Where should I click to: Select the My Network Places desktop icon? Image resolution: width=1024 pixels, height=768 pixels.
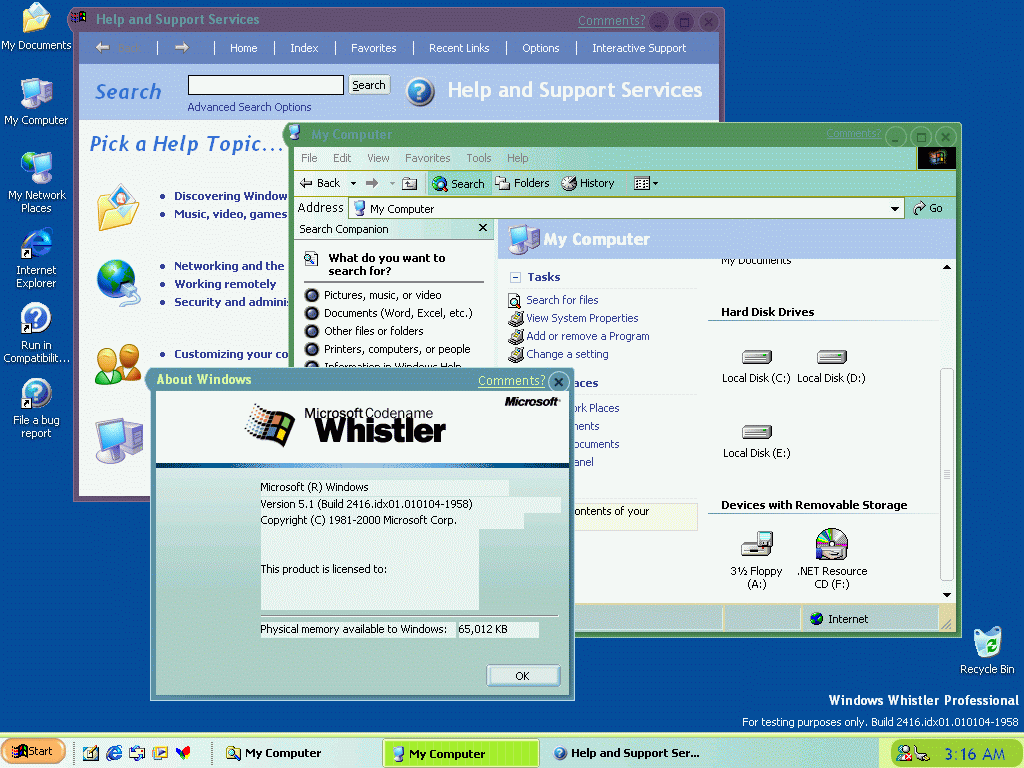[36, 182]
